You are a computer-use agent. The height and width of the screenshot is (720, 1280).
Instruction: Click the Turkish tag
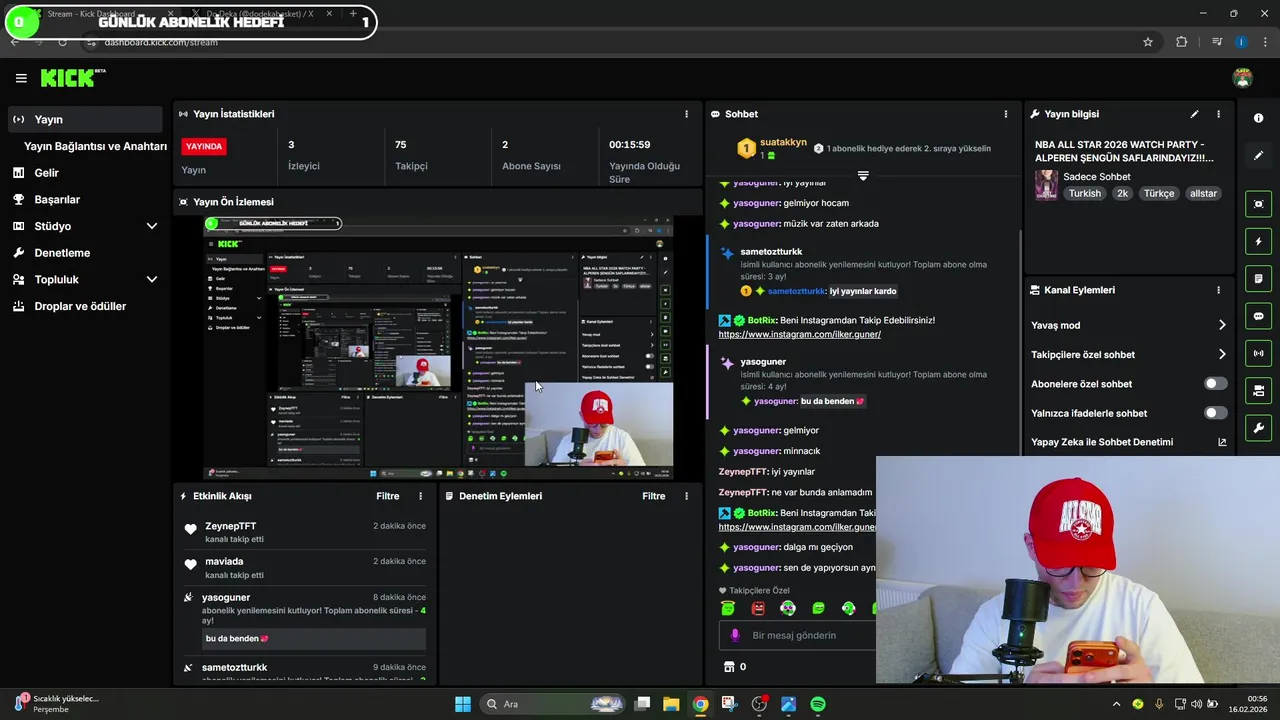pos(1084,193)
